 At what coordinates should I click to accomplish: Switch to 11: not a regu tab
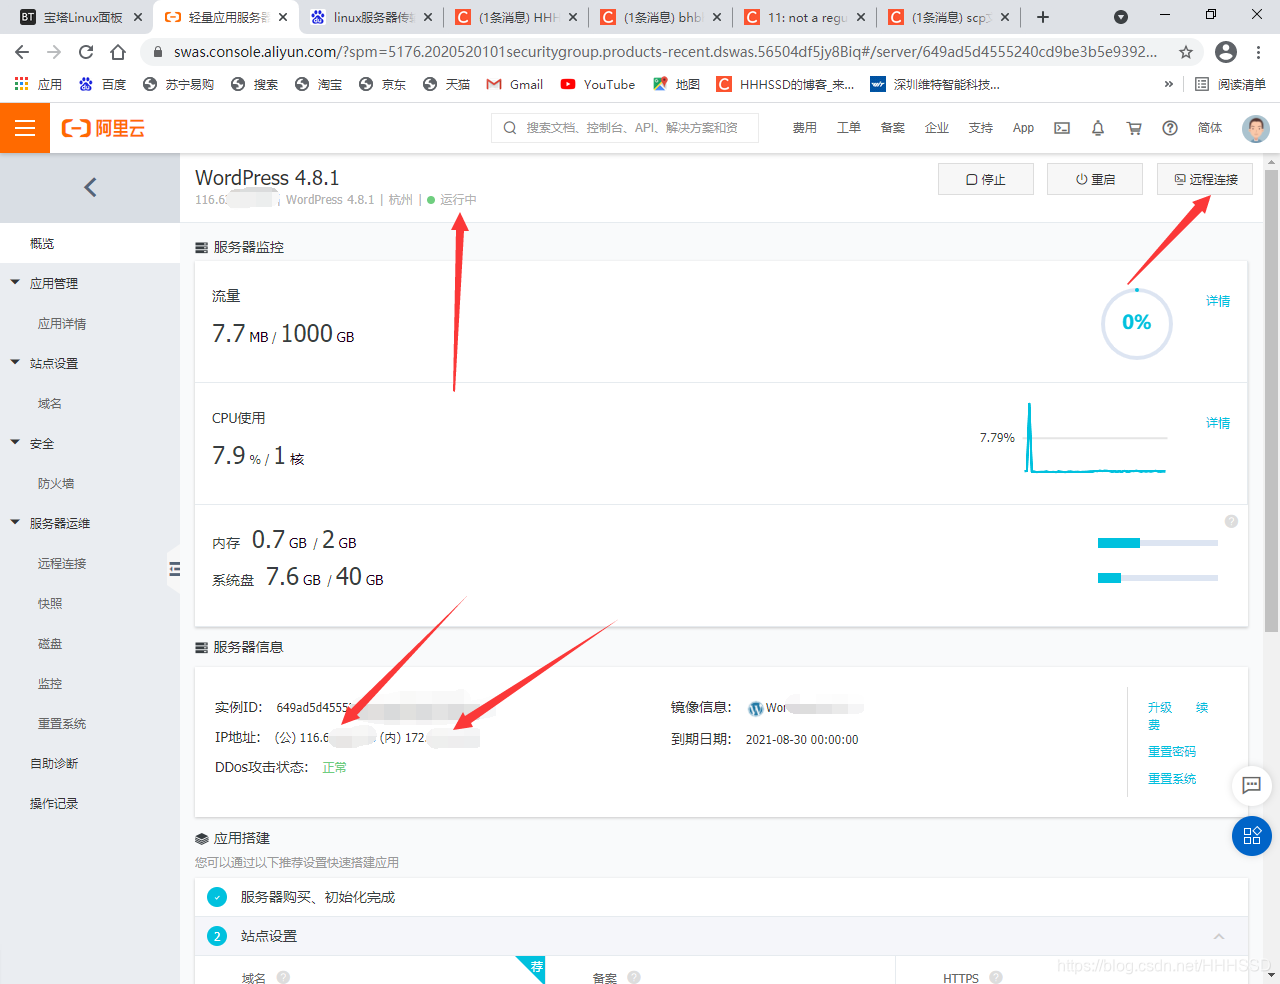(805, 17)
